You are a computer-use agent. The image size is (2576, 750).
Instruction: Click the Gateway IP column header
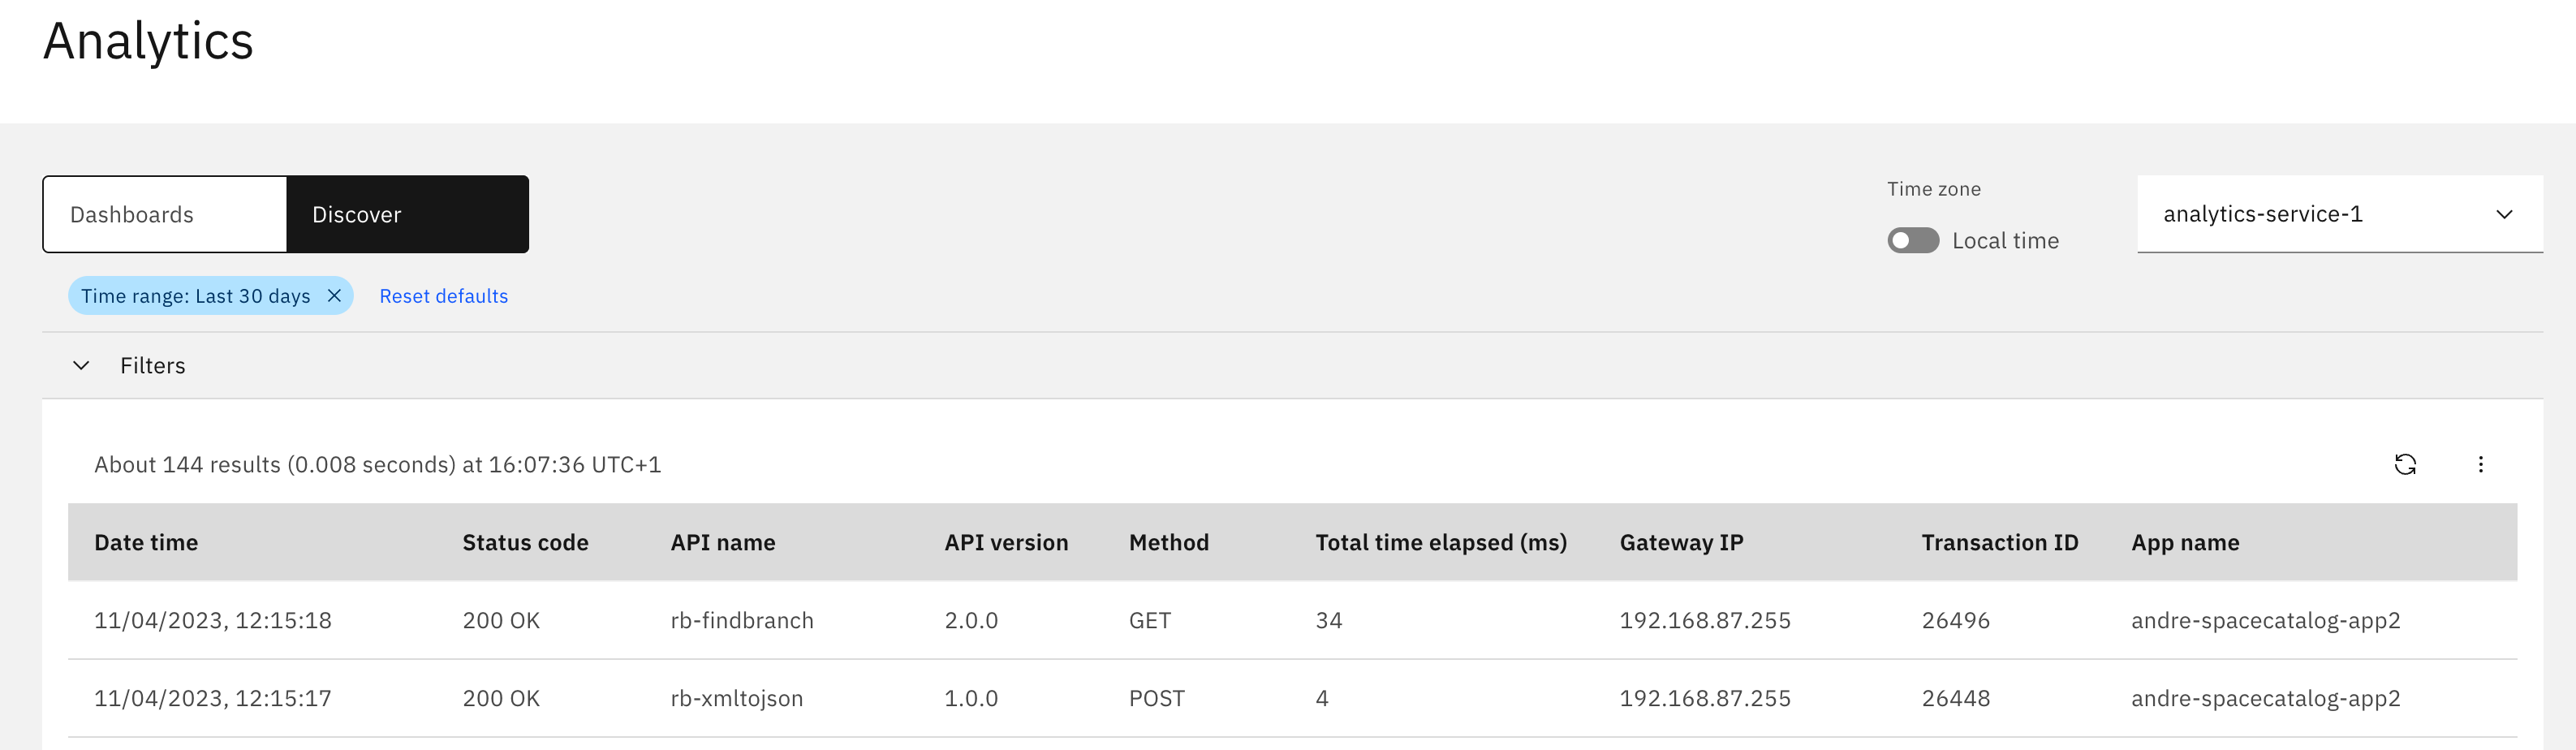tap(1681, 542)
